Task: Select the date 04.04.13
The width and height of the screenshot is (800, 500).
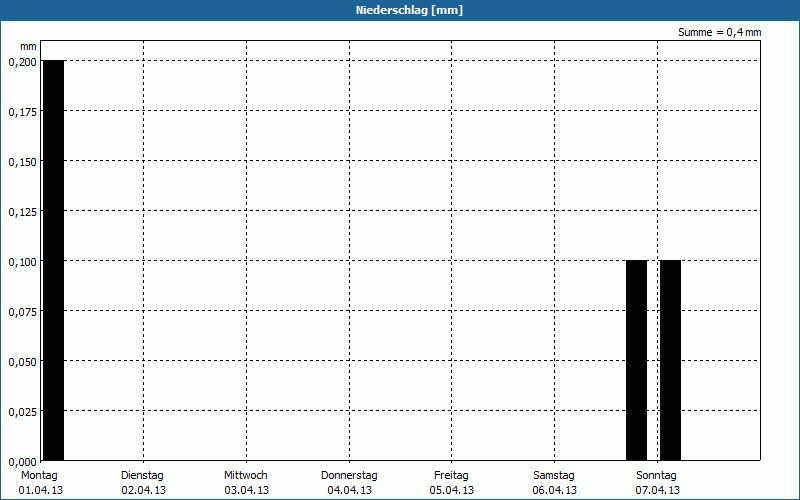Action: (349, 490)
